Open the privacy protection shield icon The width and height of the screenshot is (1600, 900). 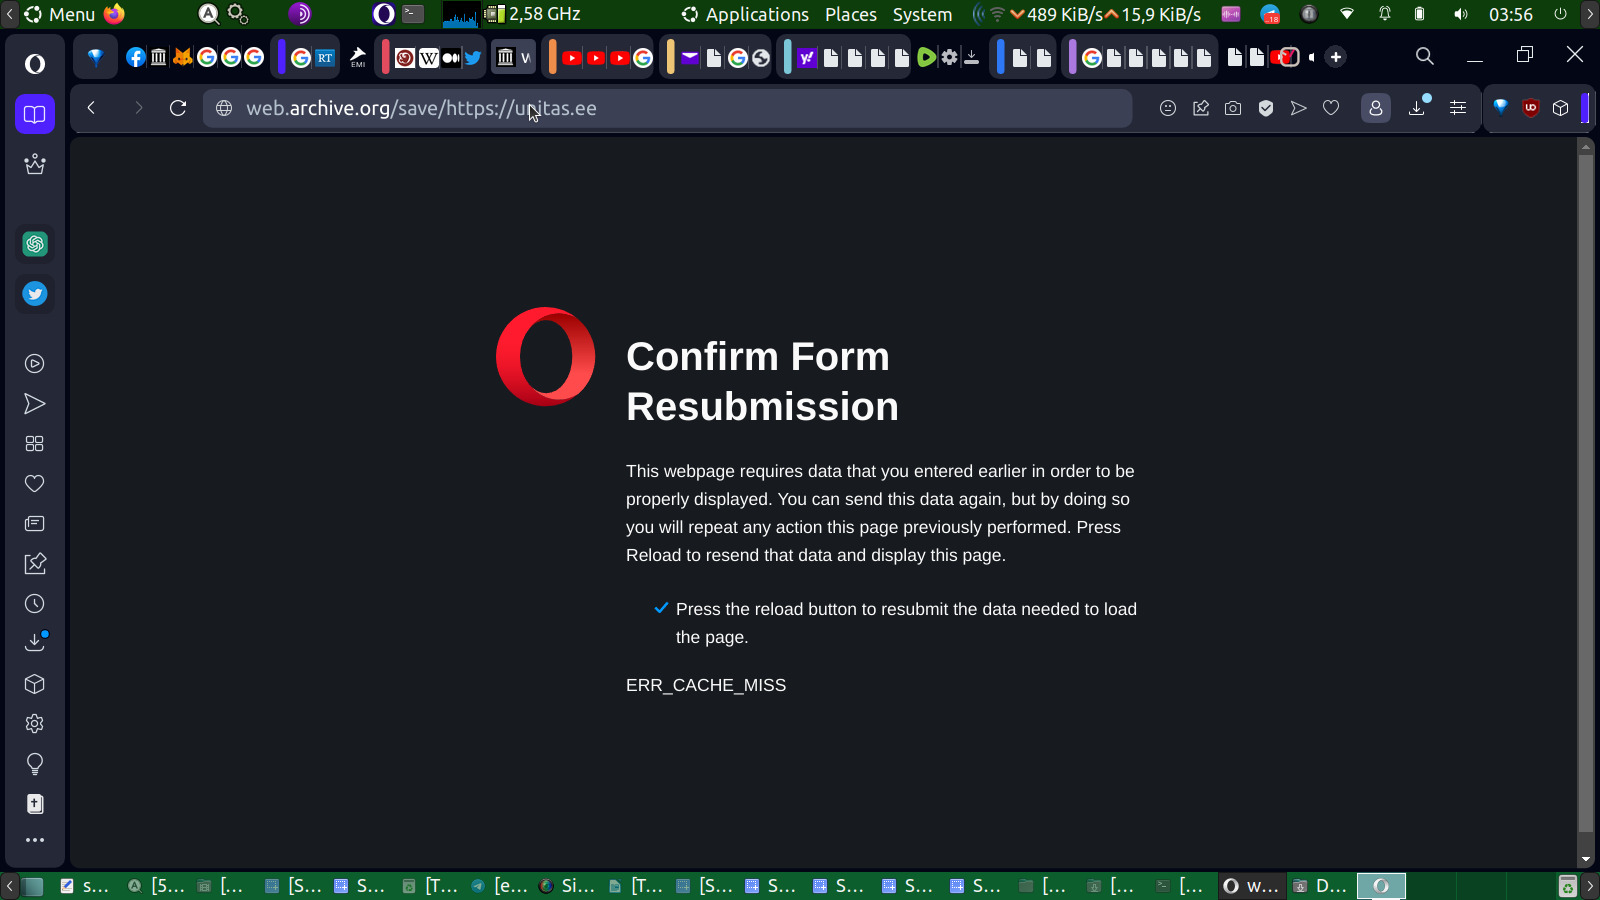(x=1266, y=108)
